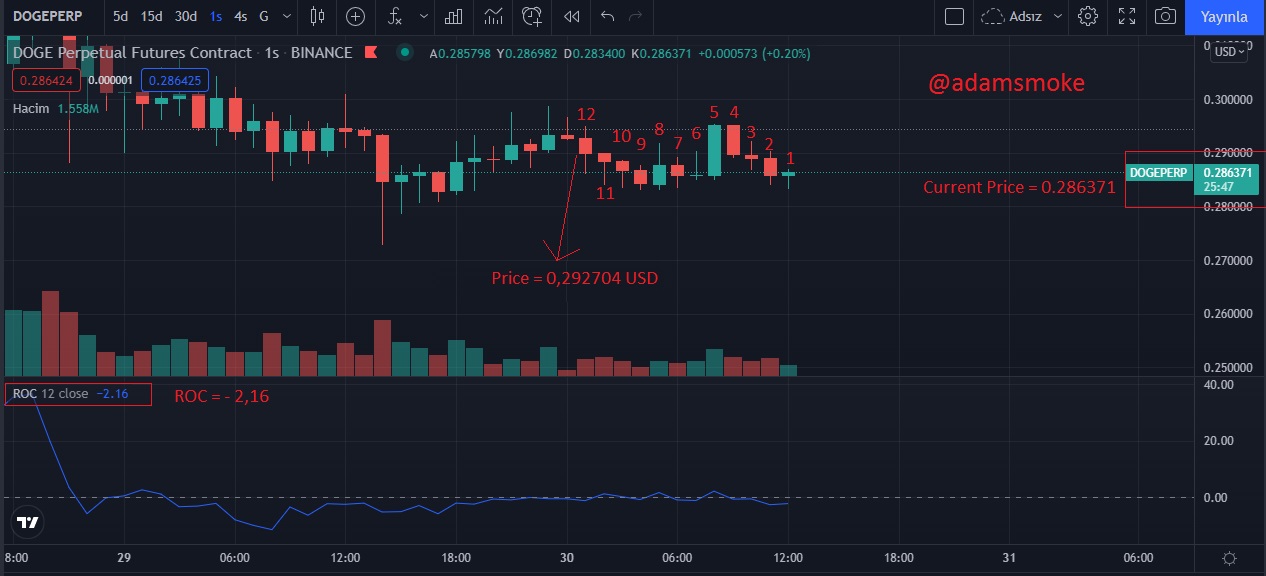Click the Hacim volume indicator label
1266x576 pixels.
click(31, 108)
